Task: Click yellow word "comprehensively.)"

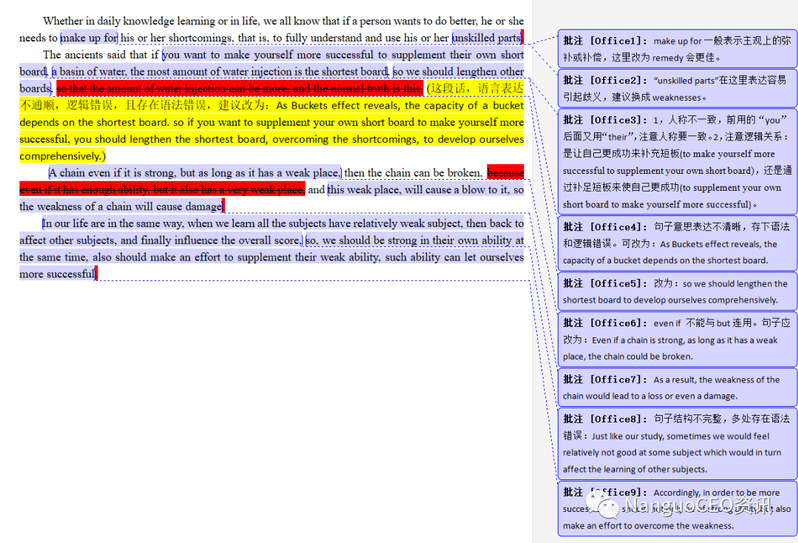Action: [63, 156]
